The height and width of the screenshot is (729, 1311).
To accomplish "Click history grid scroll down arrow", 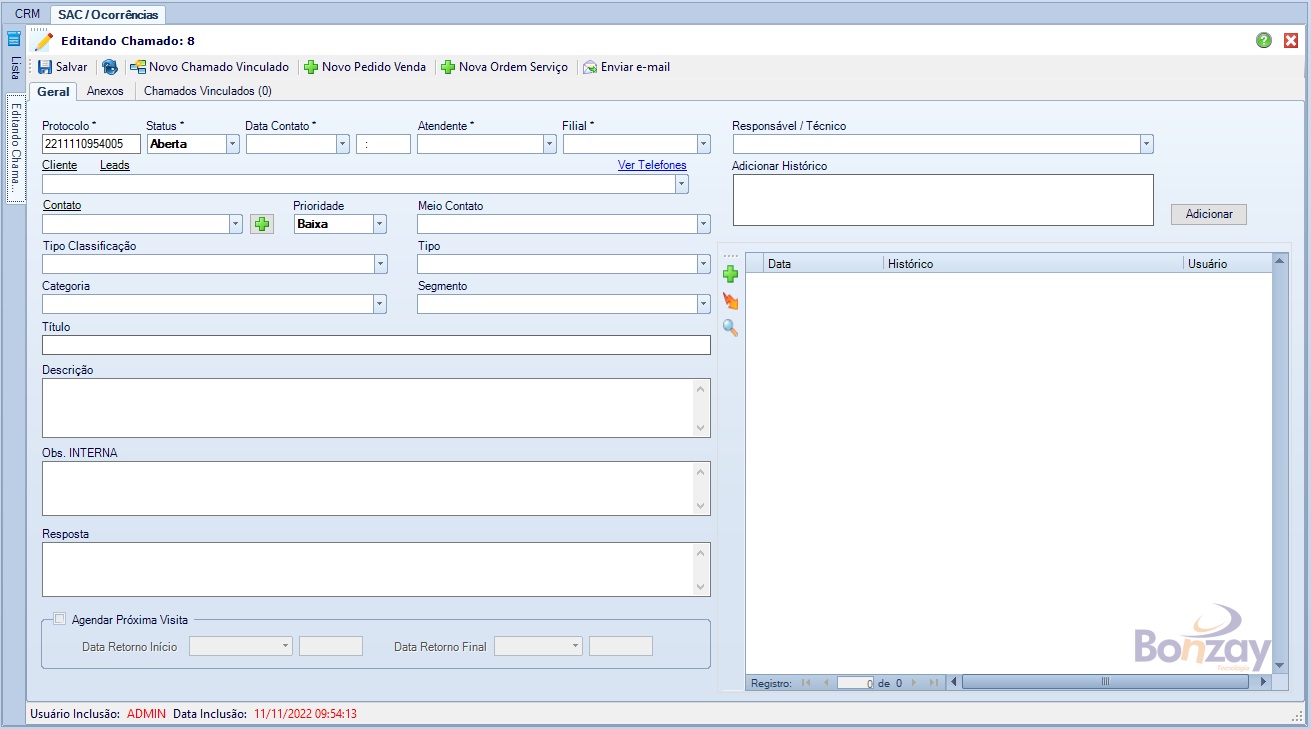I will [1279, 666].
